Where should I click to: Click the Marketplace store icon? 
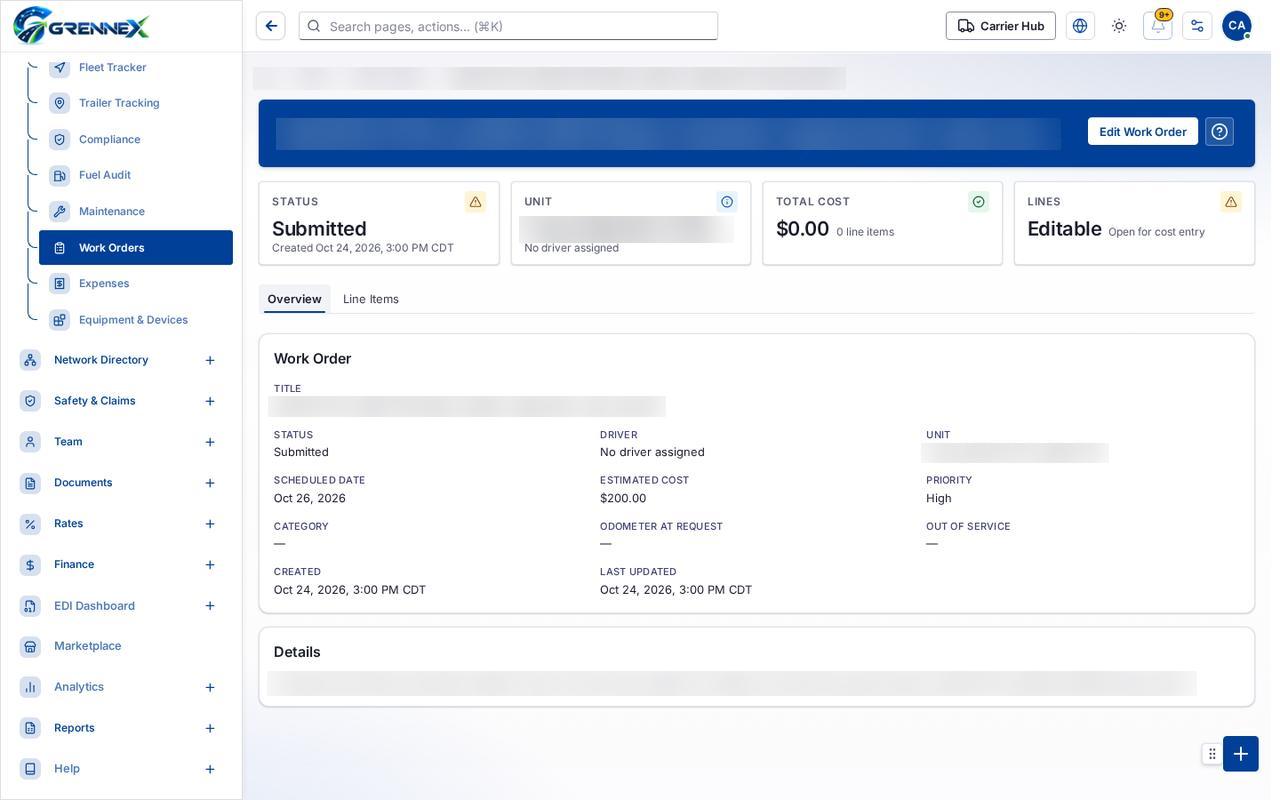pyautogui.click(x=31, y=646)
